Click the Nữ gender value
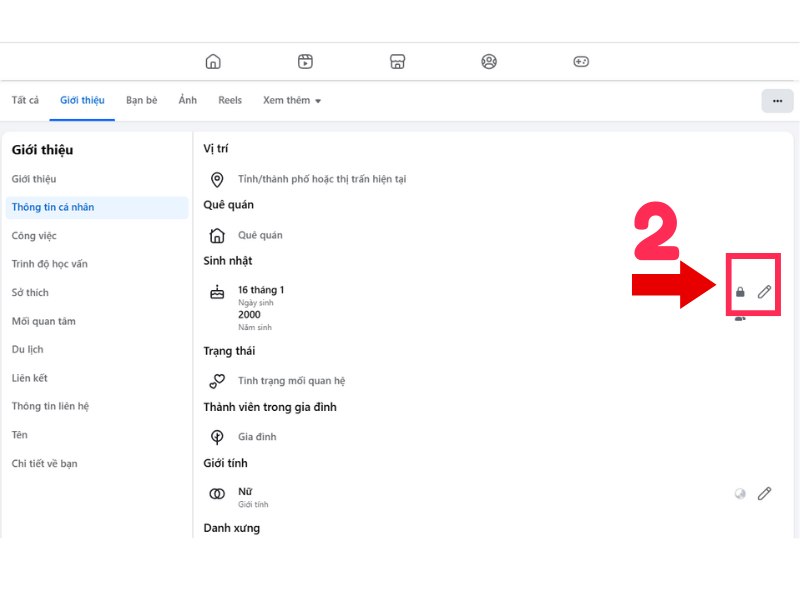 (x=245, y=491)
